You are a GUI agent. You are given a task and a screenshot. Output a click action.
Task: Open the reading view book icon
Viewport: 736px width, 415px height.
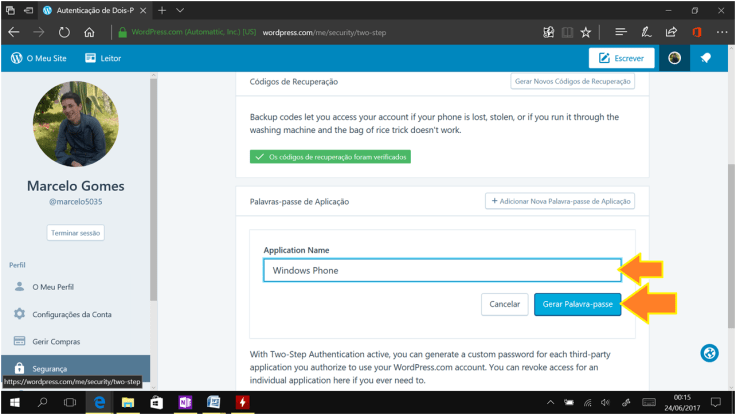click(x=566, y=32)
